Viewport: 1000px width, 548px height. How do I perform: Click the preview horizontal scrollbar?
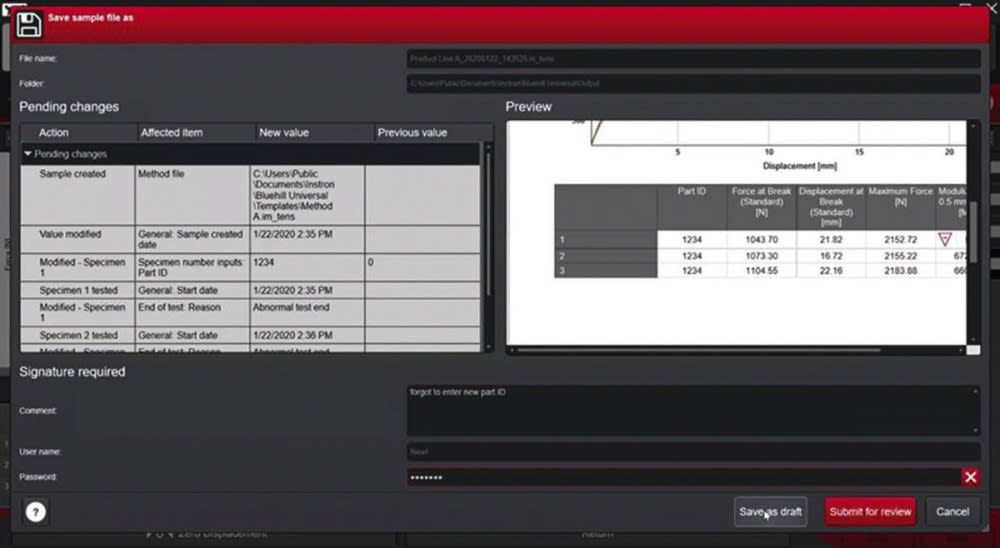(x=698, y=350)
